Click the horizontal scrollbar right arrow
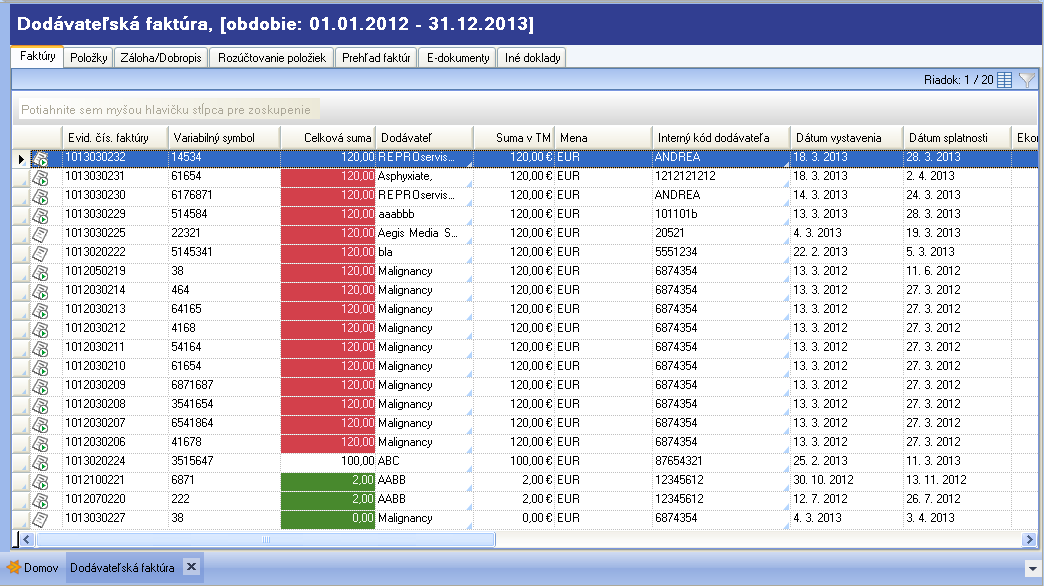 [1029, 539]
